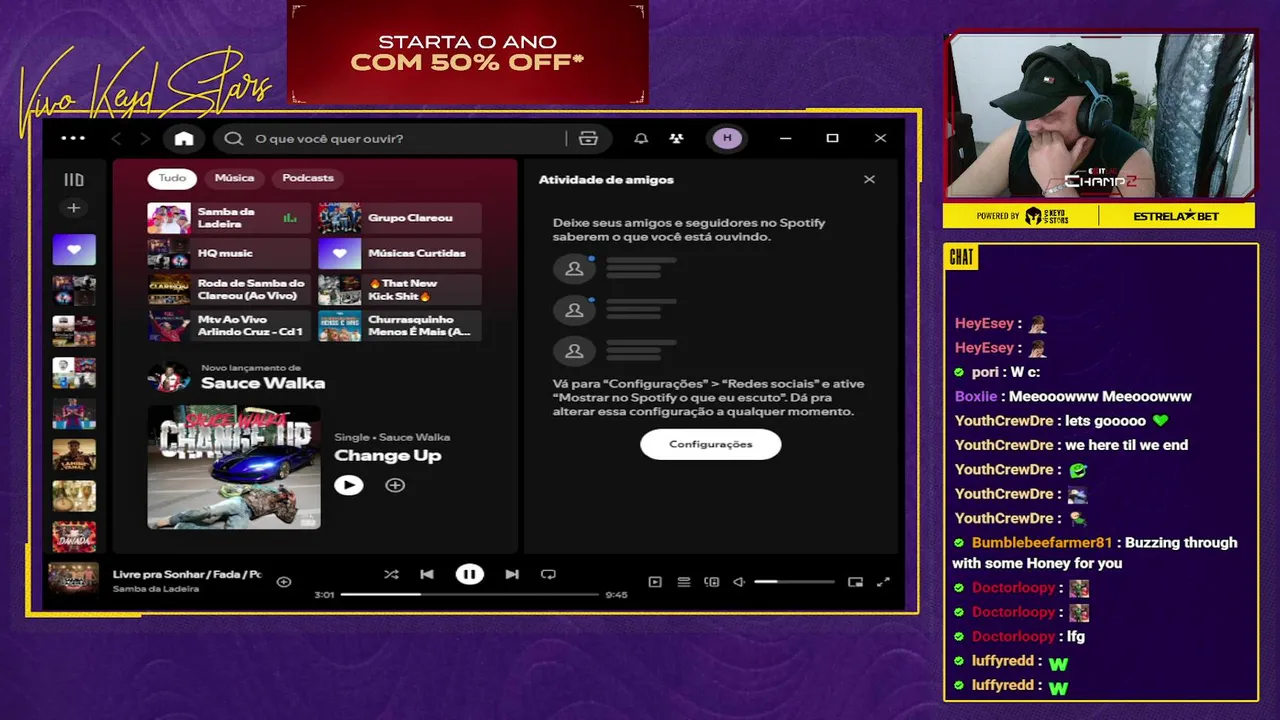This screenshot has width=1280, height=720.
Task: Skip to next track
Action: click(x=512, y=574)
